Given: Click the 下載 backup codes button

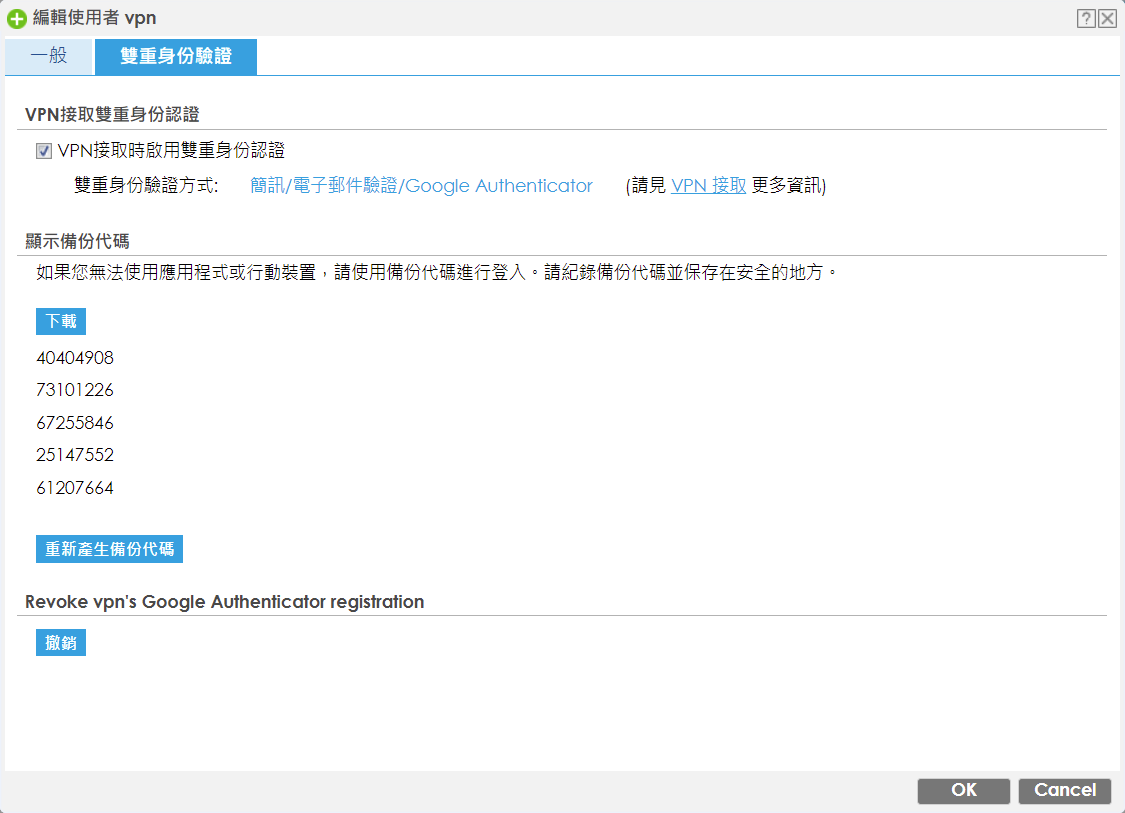Looking at the screenshot, I should point(61,321).
